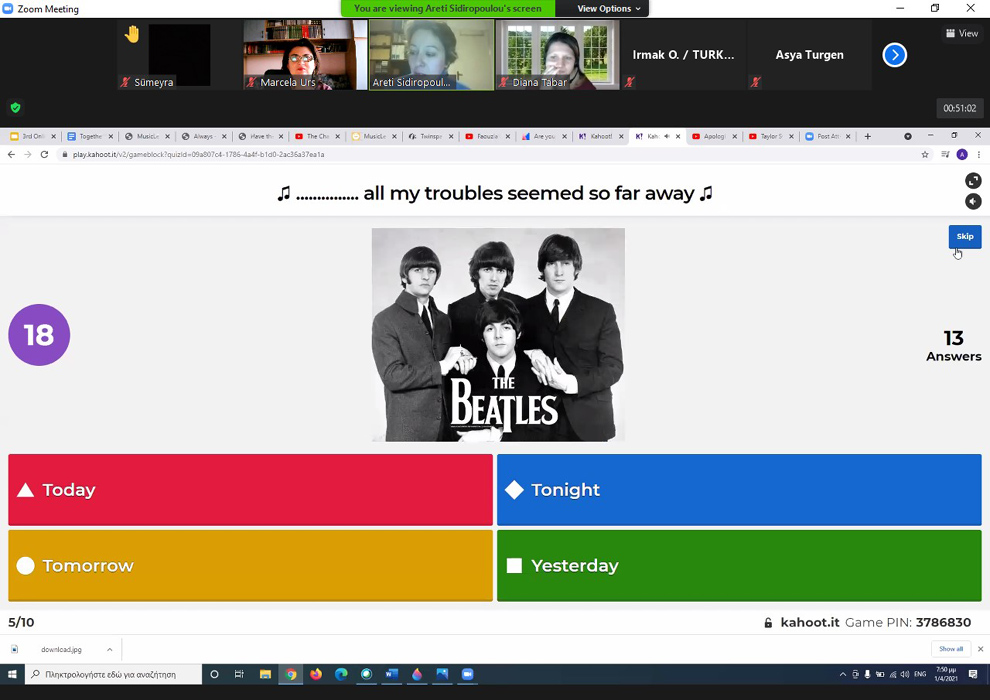Open the Post Att Zoom tab
The height and width of the screenshot is (700, 990).
(x=827, y=136)
